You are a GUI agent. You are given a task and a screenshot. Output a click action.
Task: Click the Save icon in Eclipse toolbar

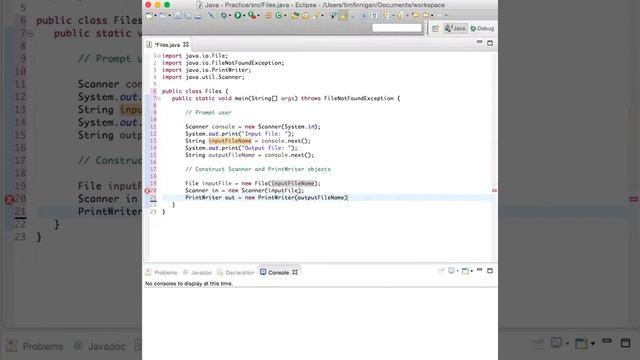(178, 16)
